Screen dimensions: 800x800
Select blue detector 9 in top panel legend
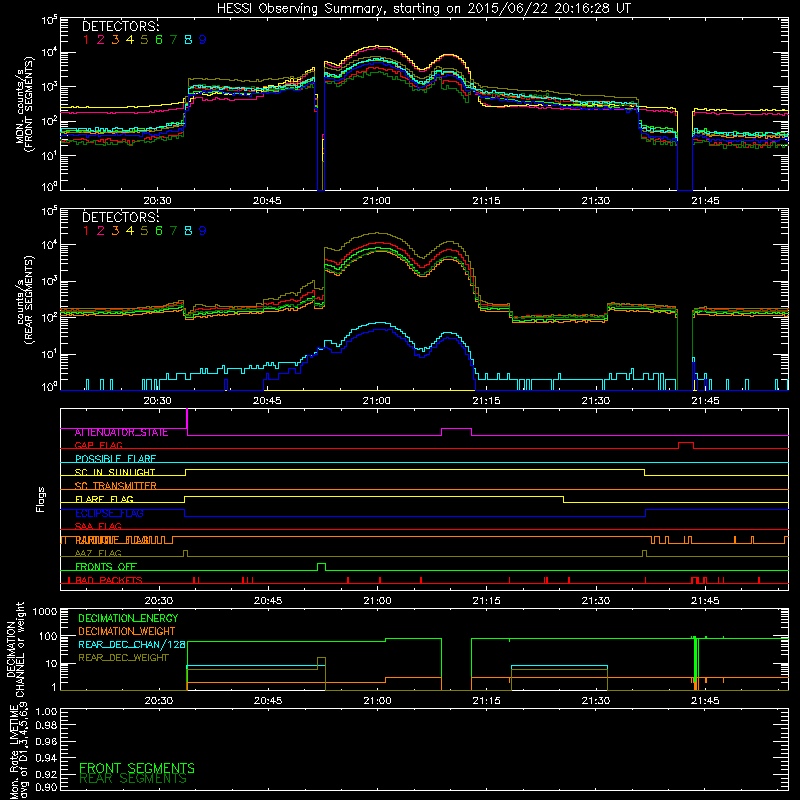203,40
